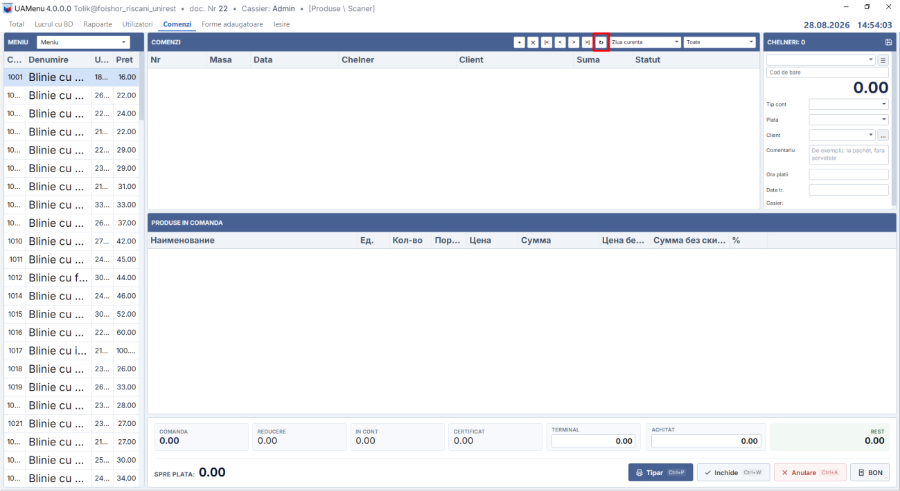Image resolution: width=900 pixels, height=491 pixels.
Task: Open waiter list hamburger icon
Action: point(883,60)
